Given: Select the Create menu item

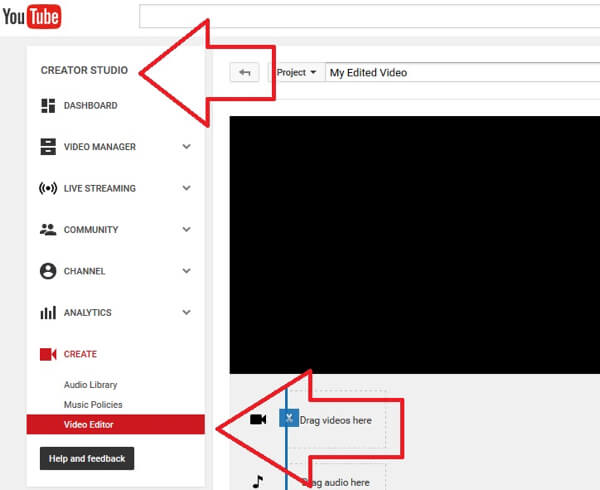Looking at the screenshot, I should coord(80,354).
